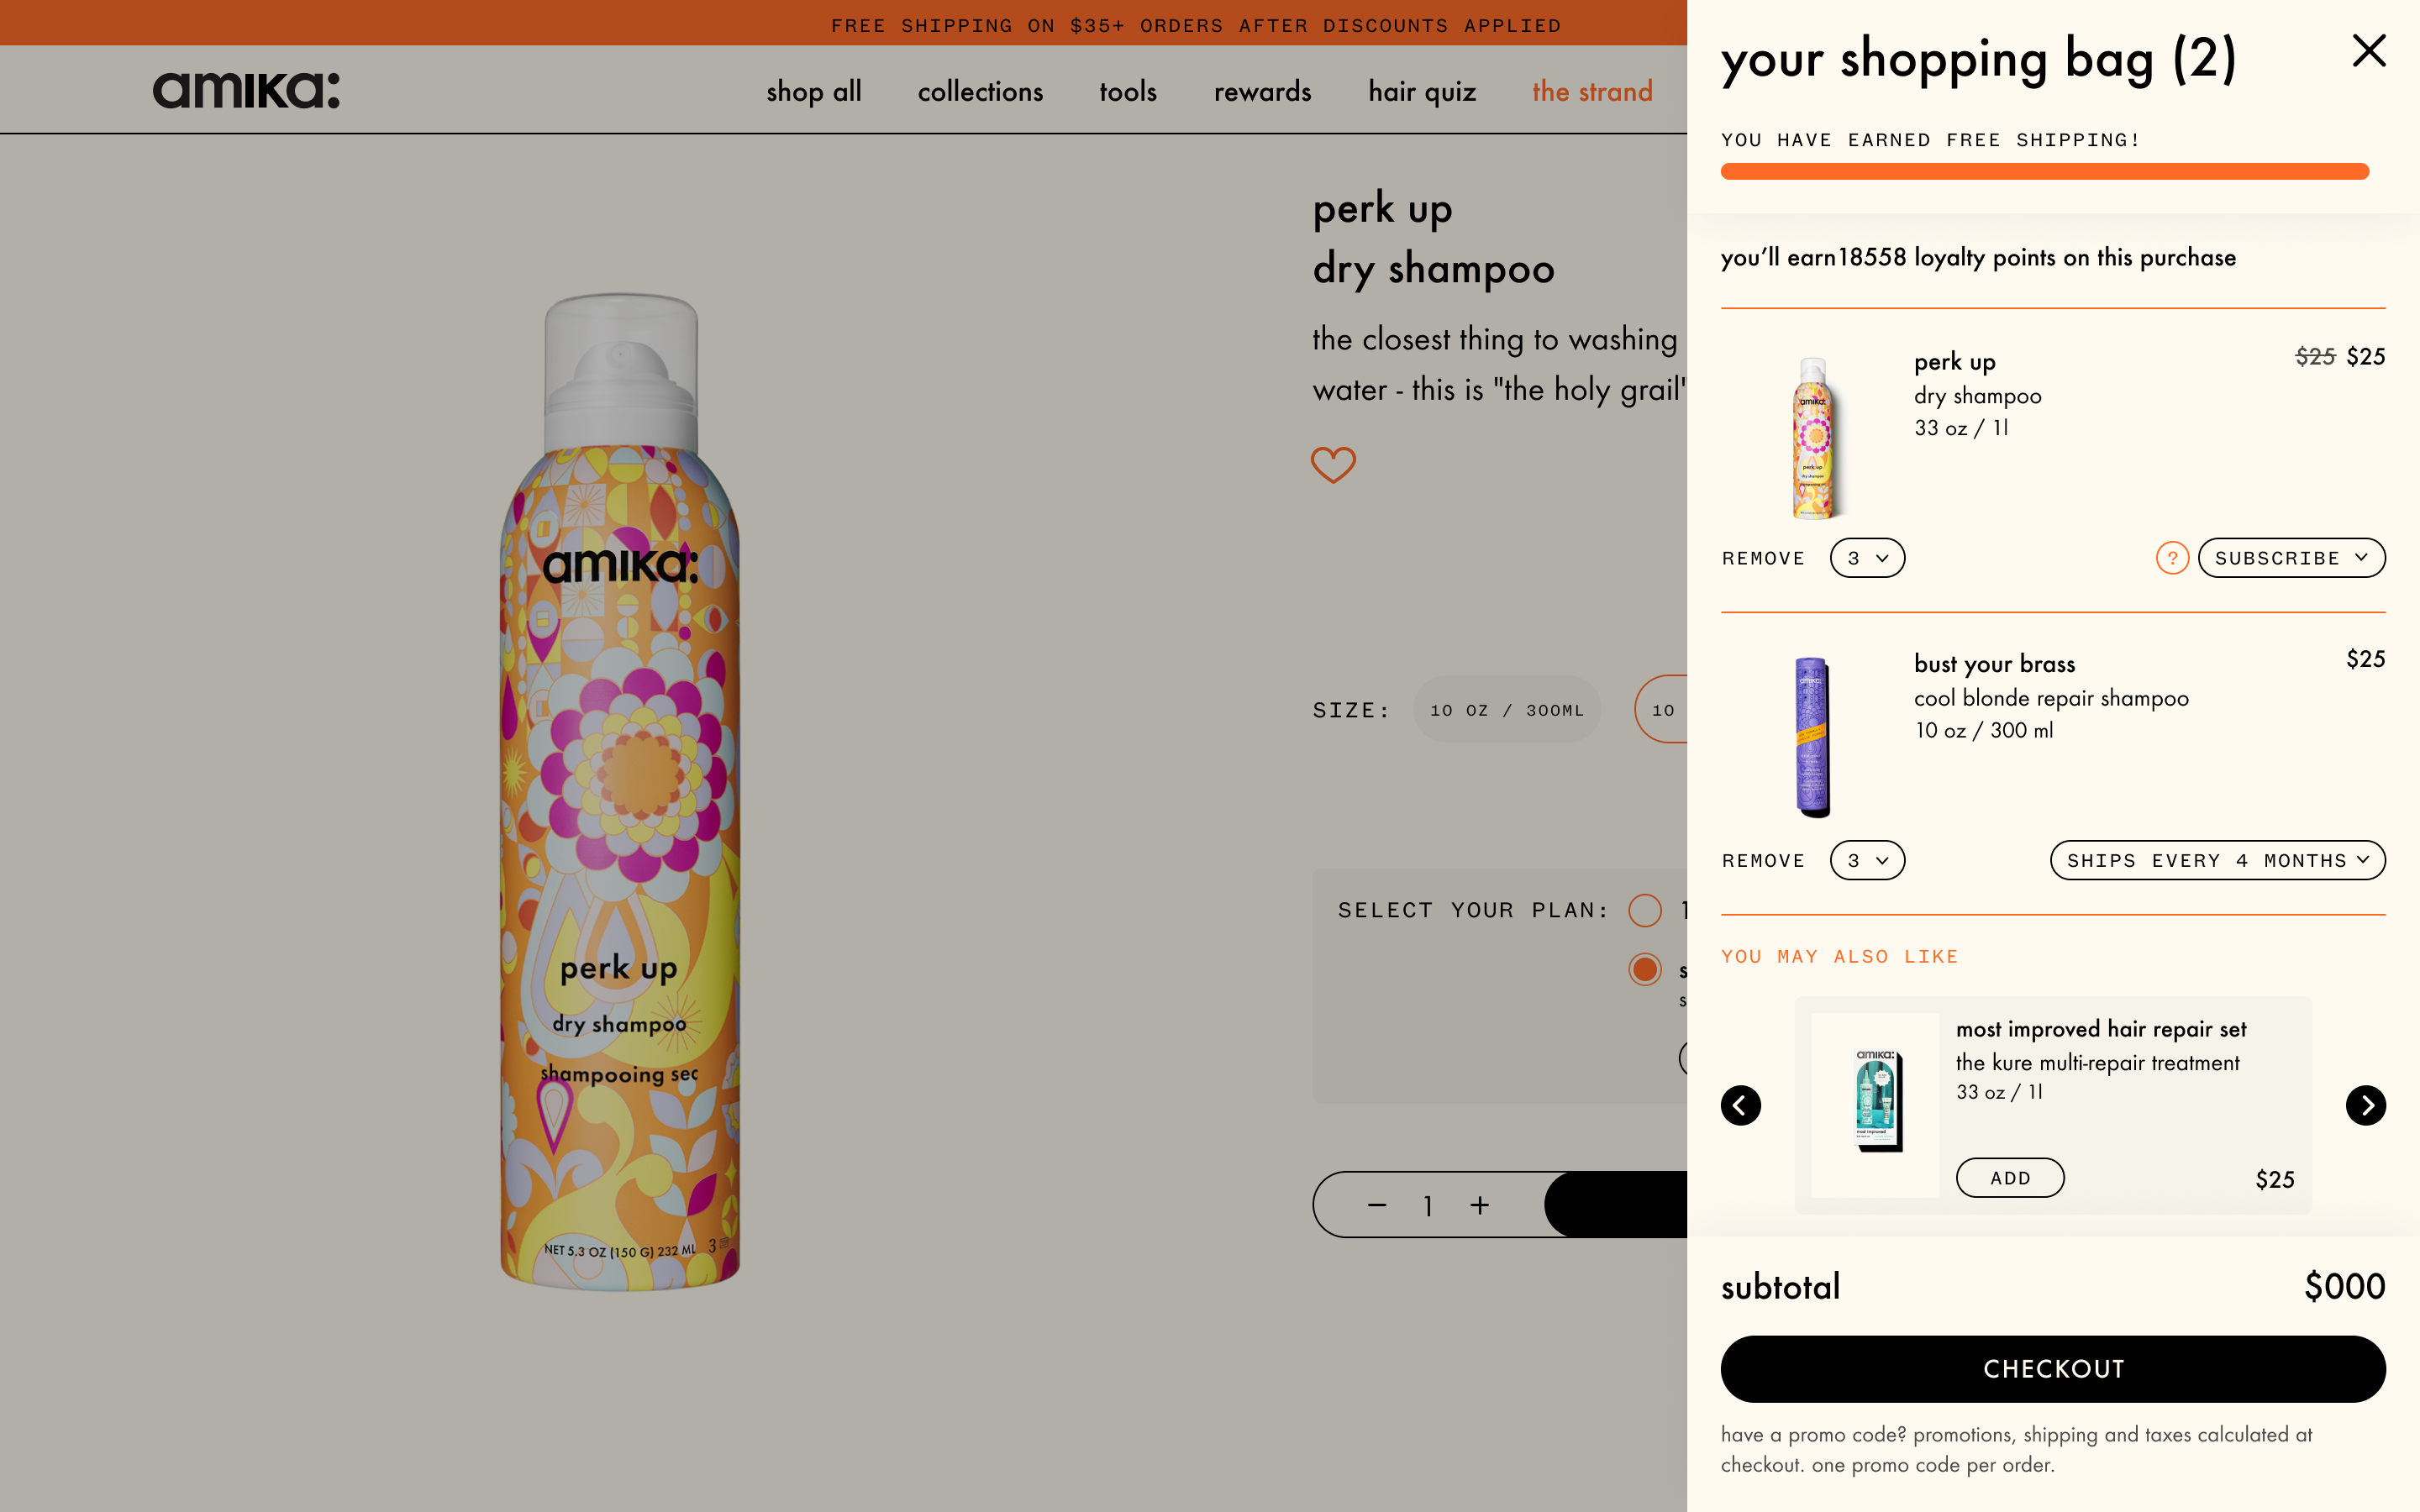Open perk up quantity dropdown
The width and height of the screenshot is (2420, 1512).
tap(1867, 558)
